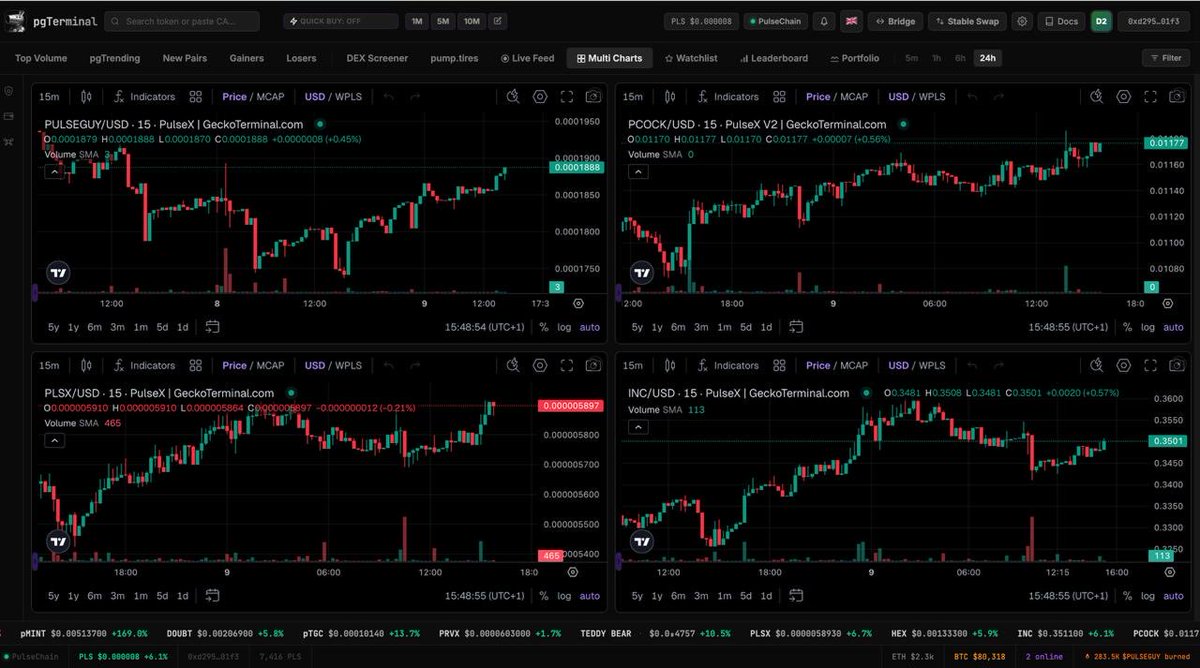The height and width of the screenshot is (668, 1200).
Task: Open settings hexagon in PCOCK chart toolbar
Action: (x=1124, y=97)
